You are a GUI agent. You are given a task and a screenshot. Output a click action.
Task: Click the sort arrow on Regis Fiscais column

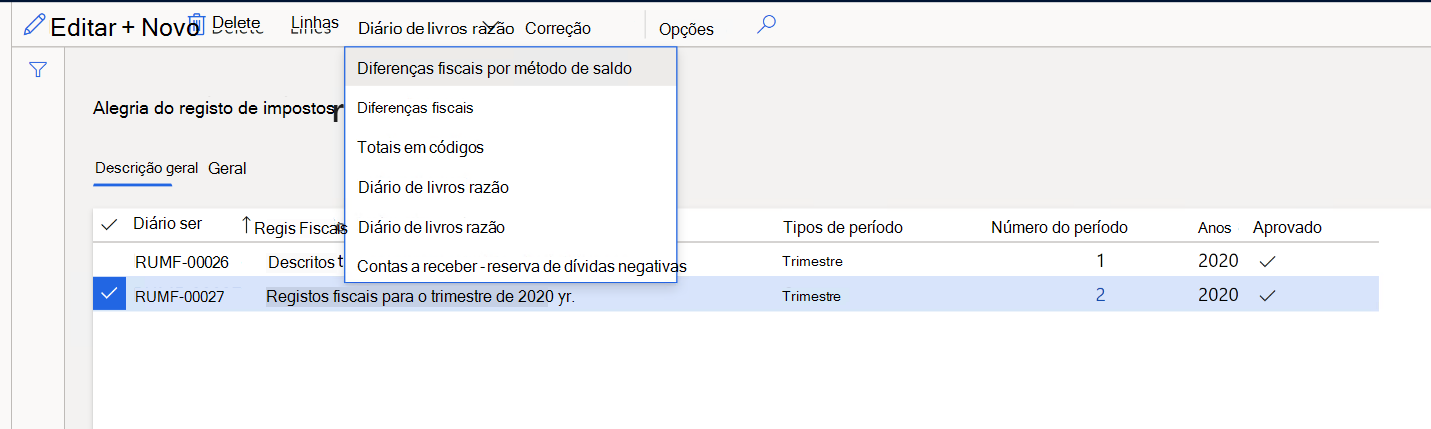coord(246,225)
